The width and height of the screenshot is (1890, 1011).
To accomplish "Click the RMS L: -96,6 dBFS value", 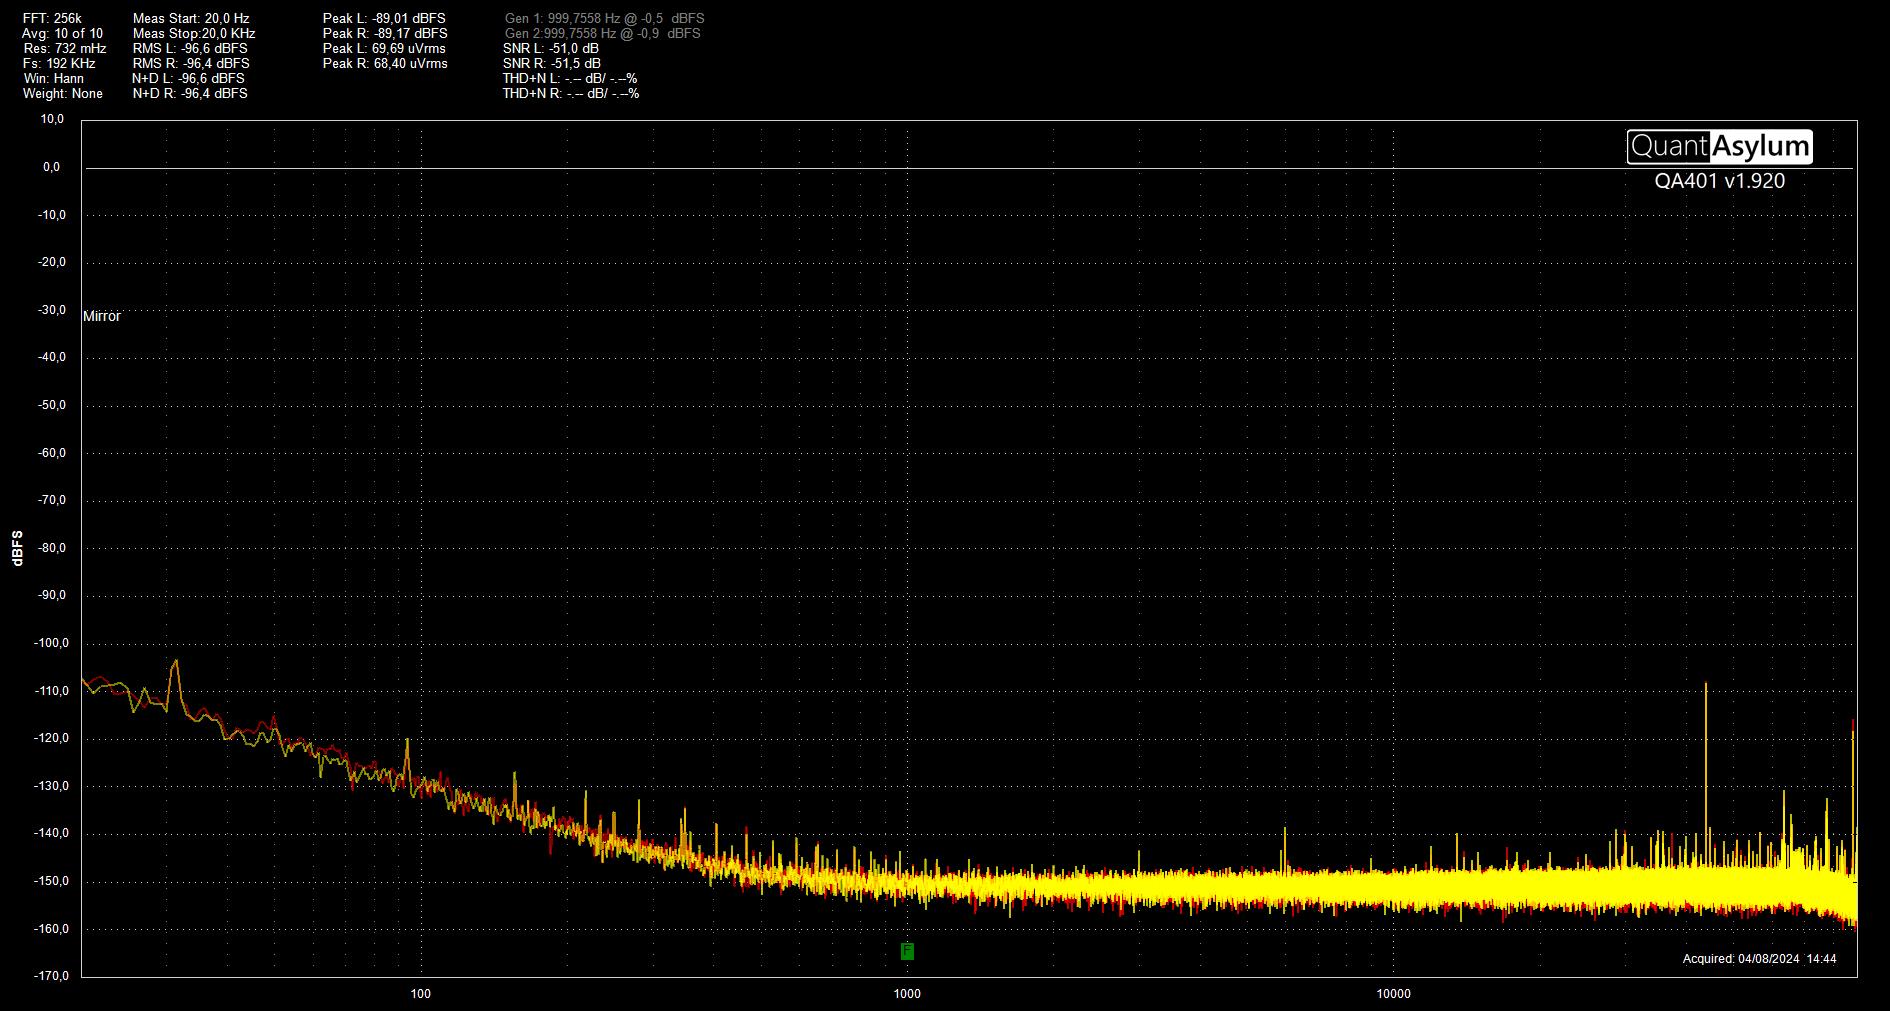I will [x=190, y=49].
